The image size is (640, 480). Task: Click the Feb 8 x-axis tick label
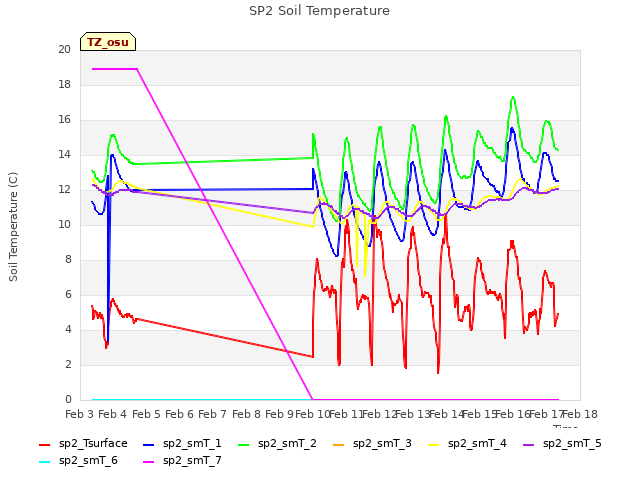(246, 414)
